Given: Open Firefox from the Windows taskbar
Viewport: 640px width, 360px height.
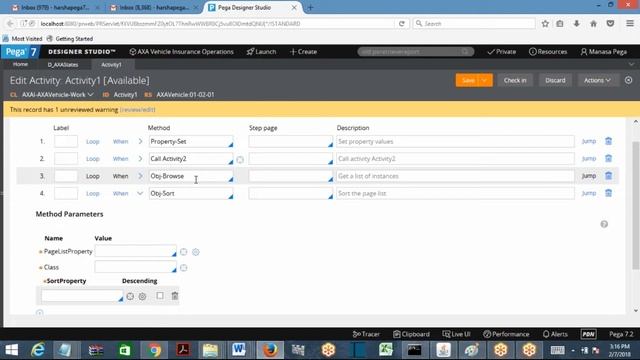Looking at the screenshot, I should [x=270, y=350].
